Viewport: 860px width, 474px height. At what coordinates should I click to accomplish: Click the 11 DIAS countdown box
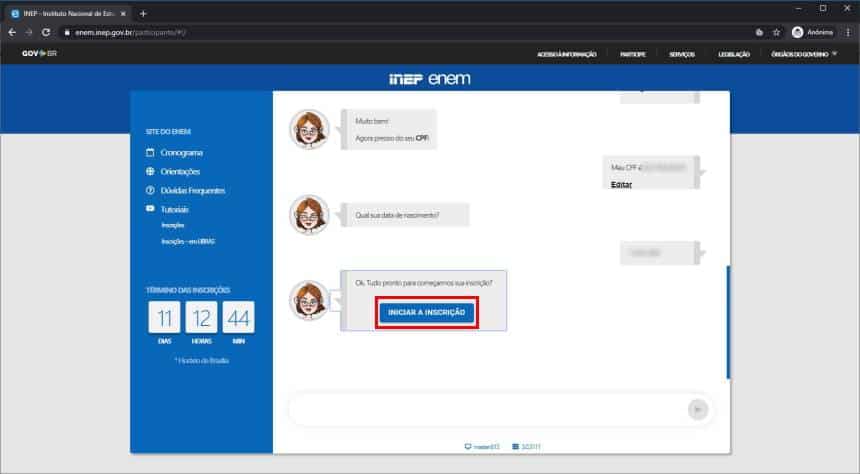[x=164, y=317]
